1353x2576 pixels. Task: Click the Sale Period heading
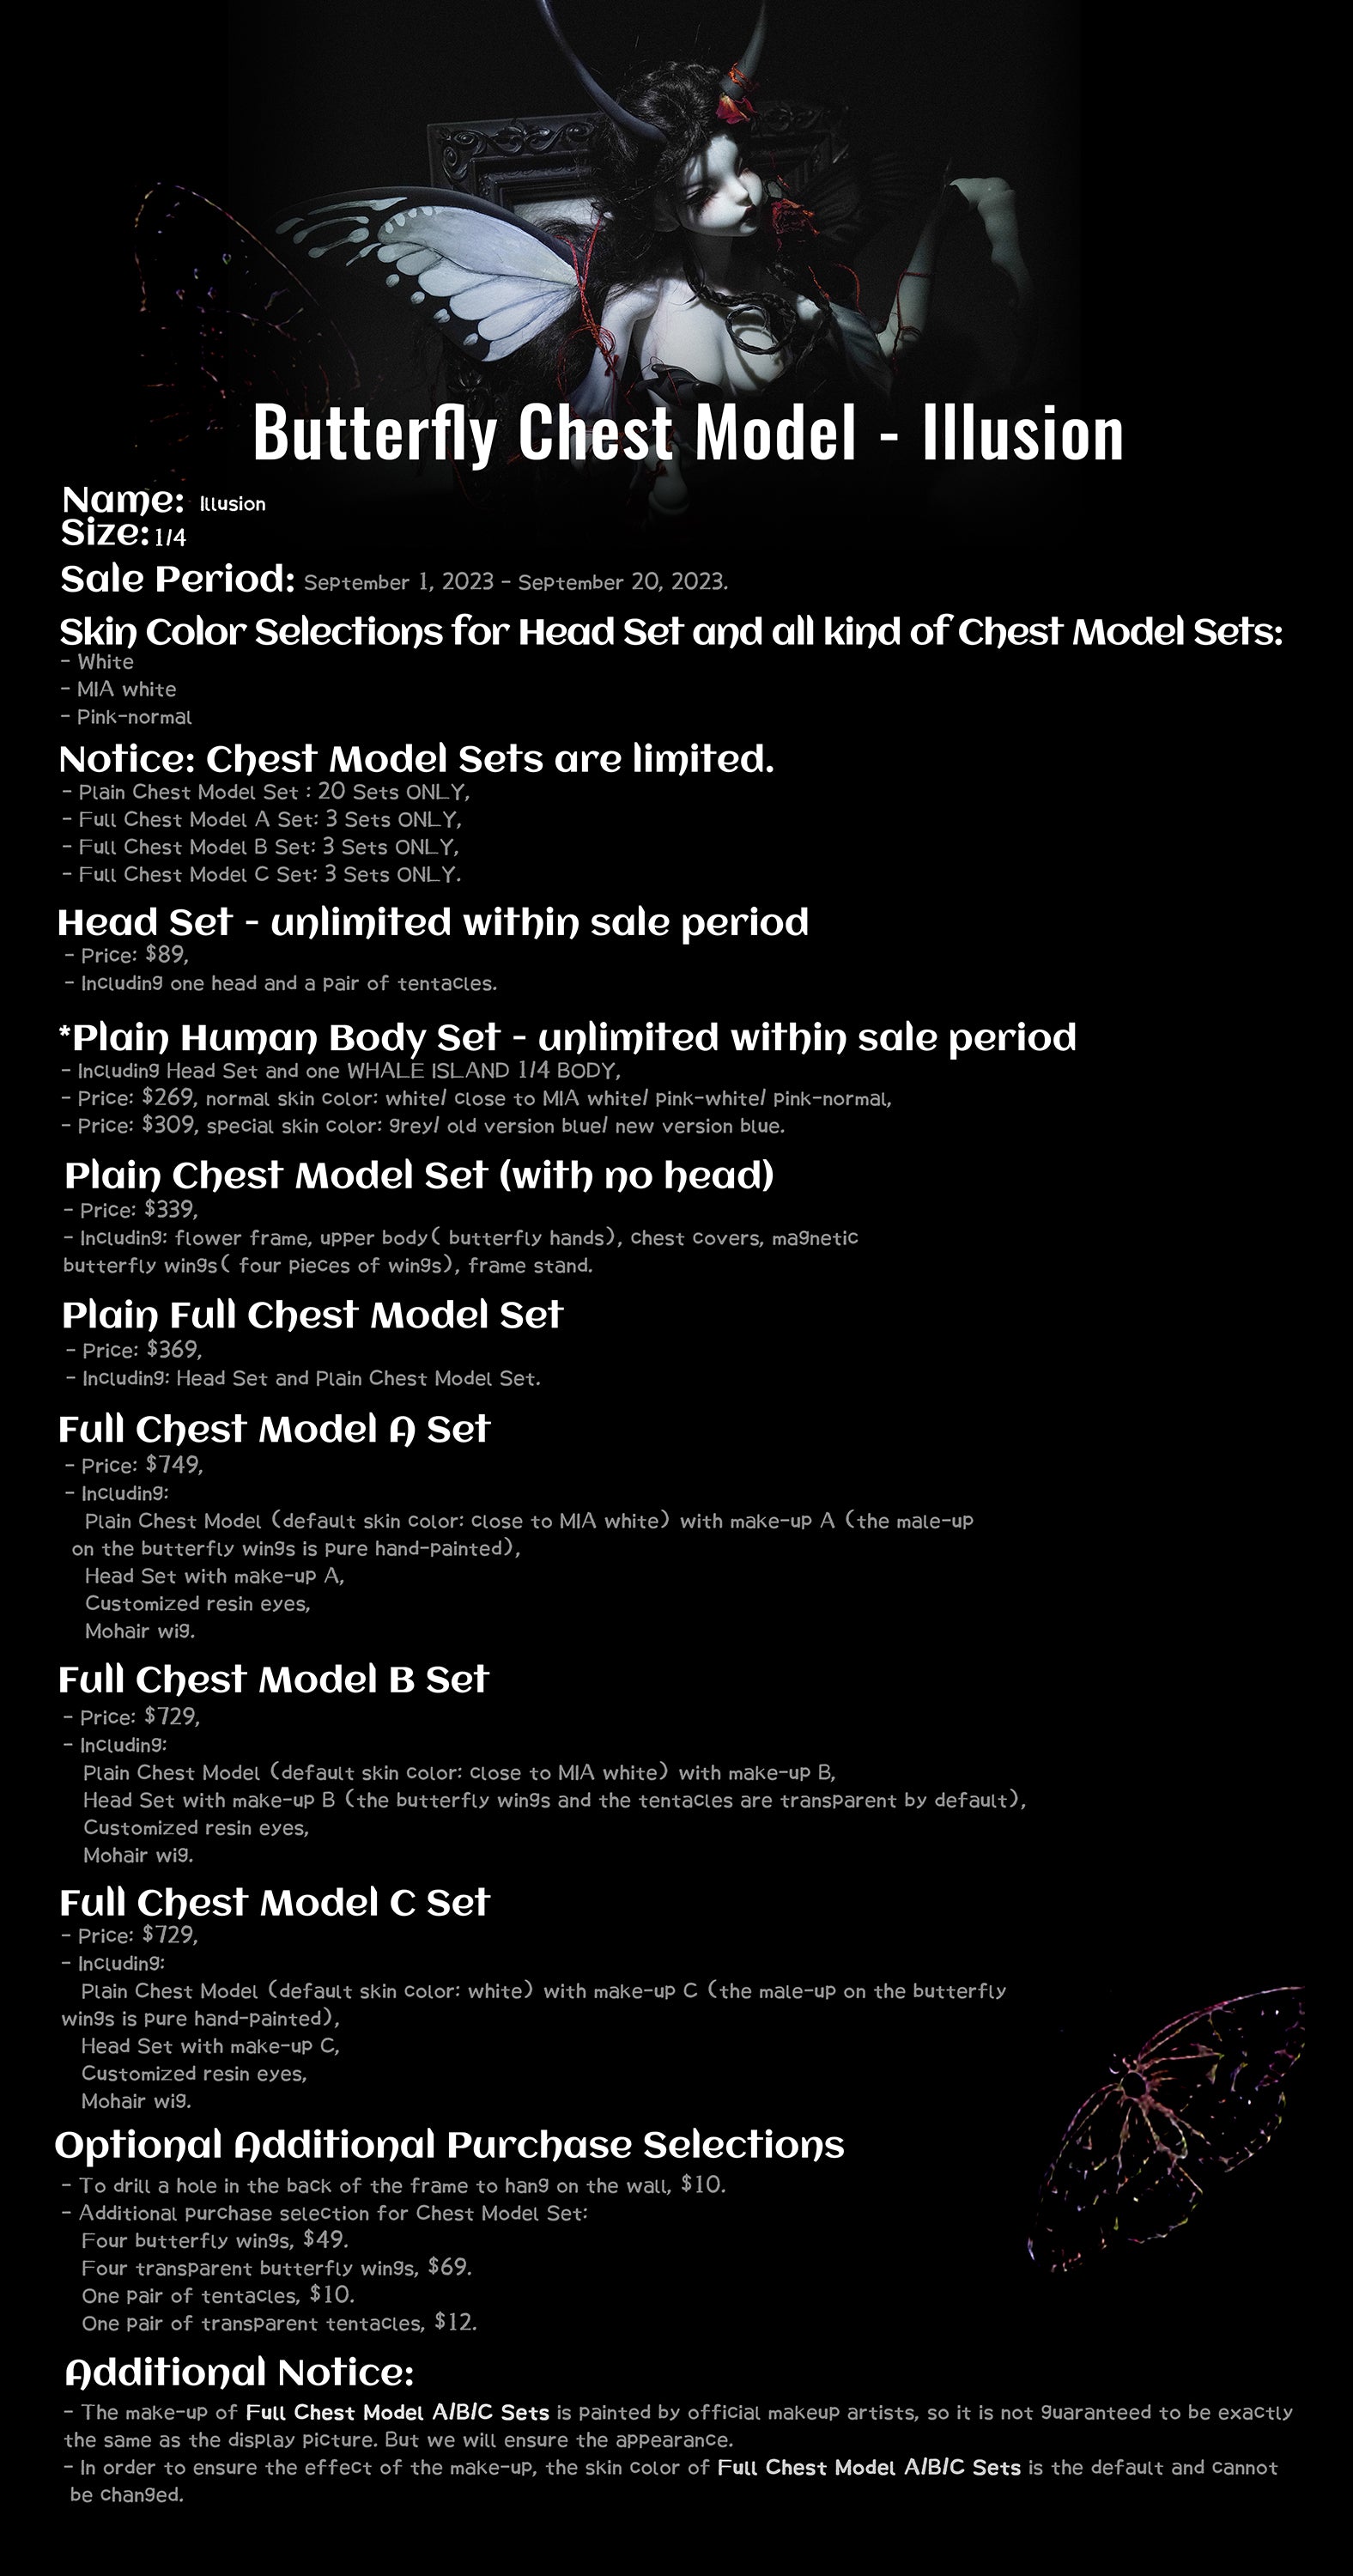[177, 579]
